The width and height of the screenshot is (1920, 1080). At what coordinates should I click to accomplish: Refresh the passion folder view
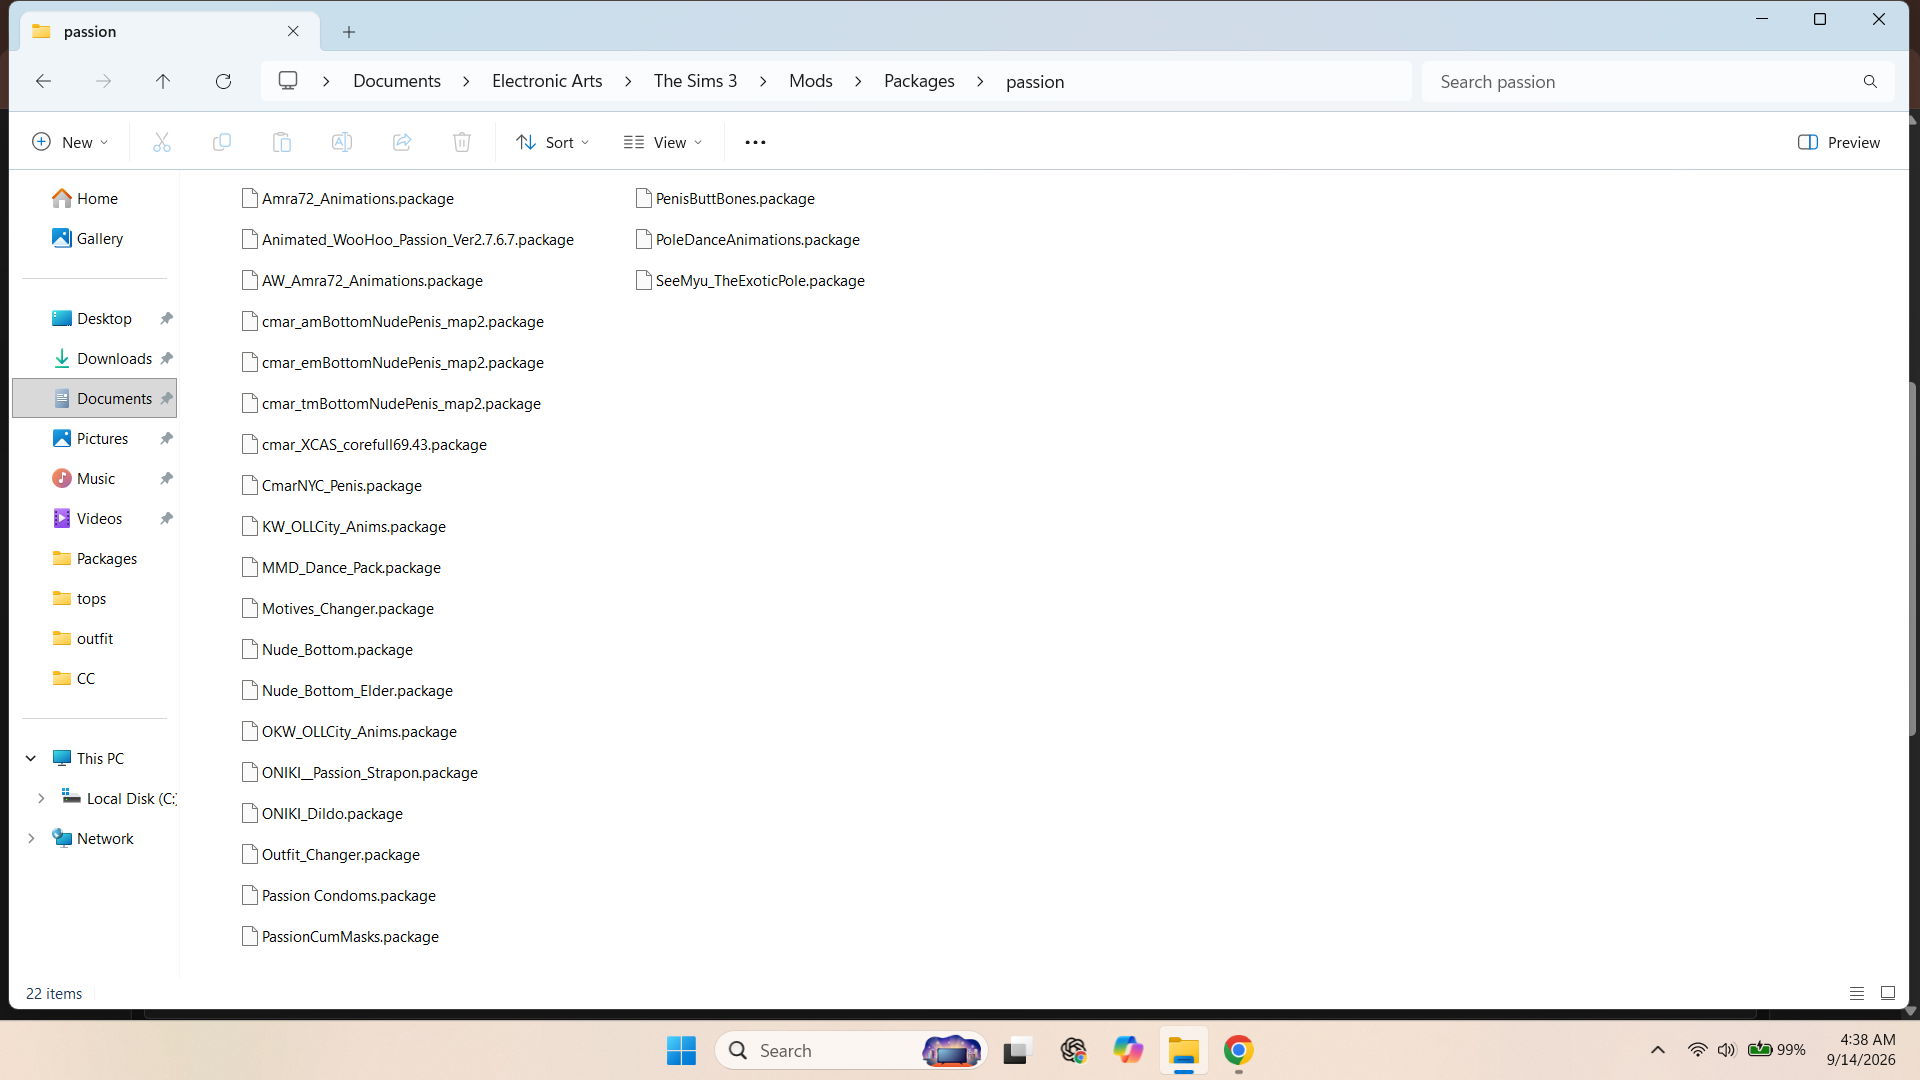[223, 81]
